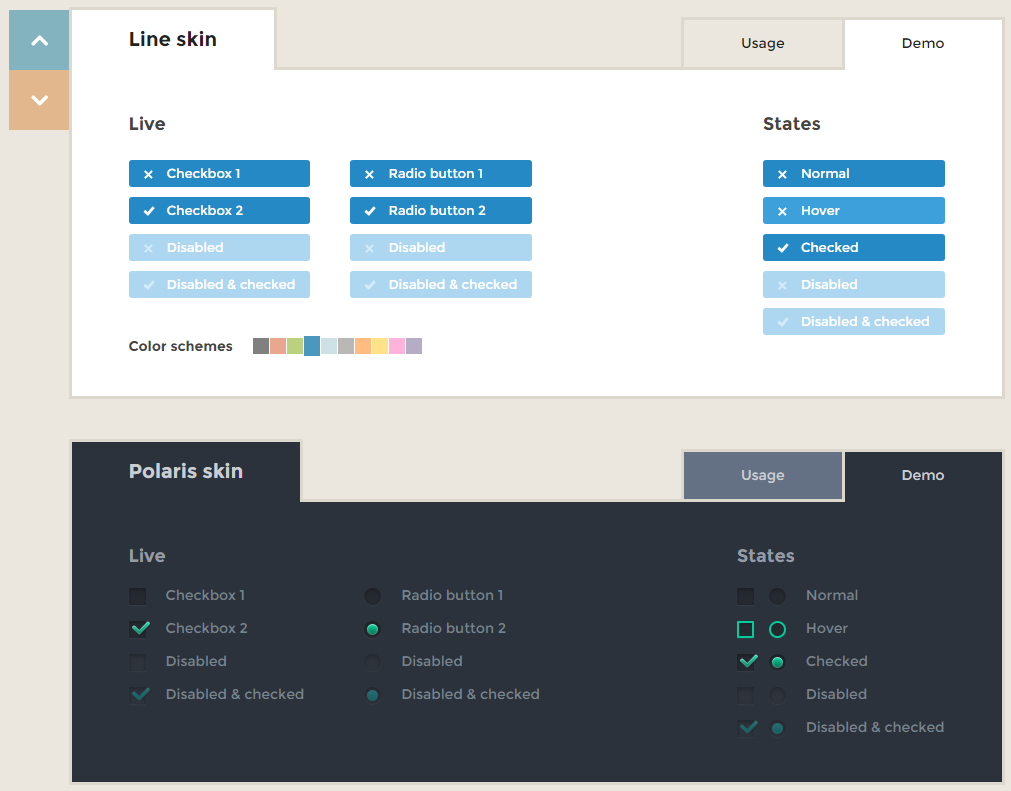Click the up chevron navigation arrow
This screenshot has height=791, width=1011.
click(x=39, y=40)
